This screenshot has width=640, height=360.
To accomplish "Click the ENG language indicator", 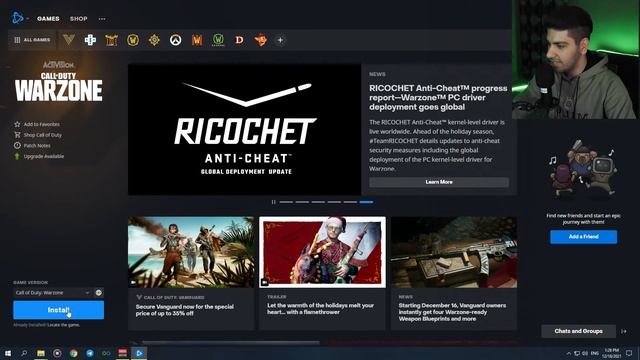I will (x=594, y=353).
